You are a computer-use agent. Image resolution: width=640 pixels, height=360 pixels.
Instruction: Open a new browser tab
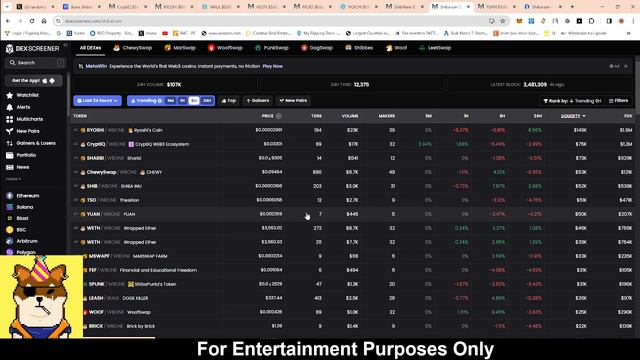pos(572,7)
